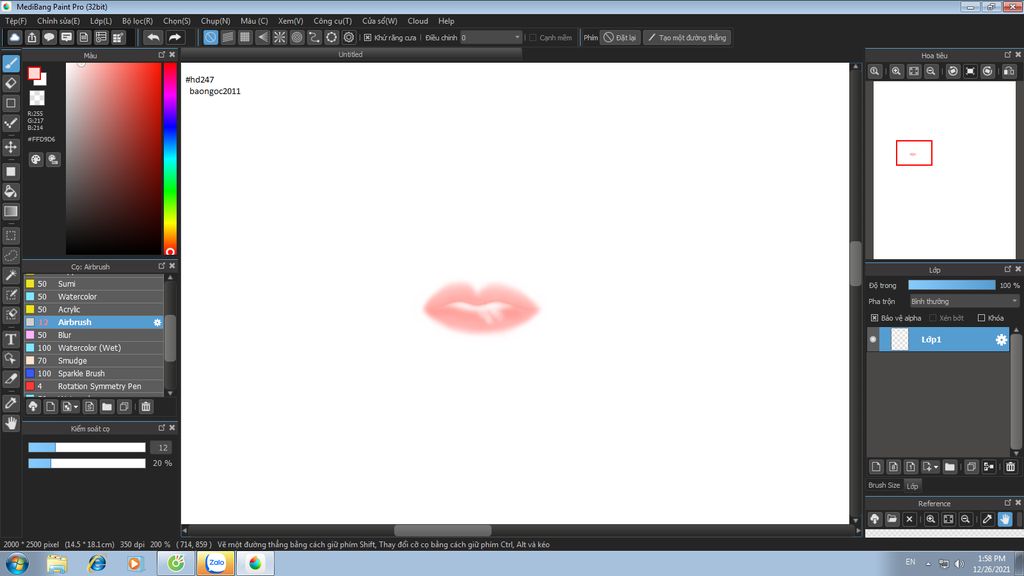
Task: Select the Magic Wand tool
Action: 11,276
